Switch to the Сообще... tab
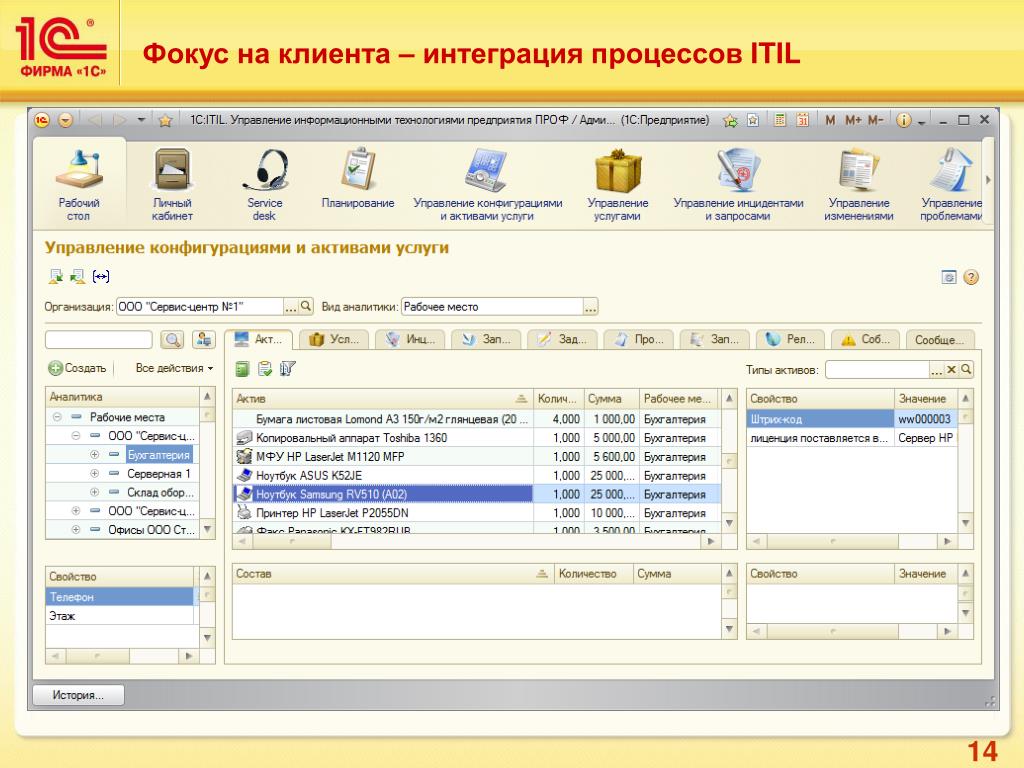Image resolution: width=1024 pixels, height=768 pixels. tap(940, 340)
